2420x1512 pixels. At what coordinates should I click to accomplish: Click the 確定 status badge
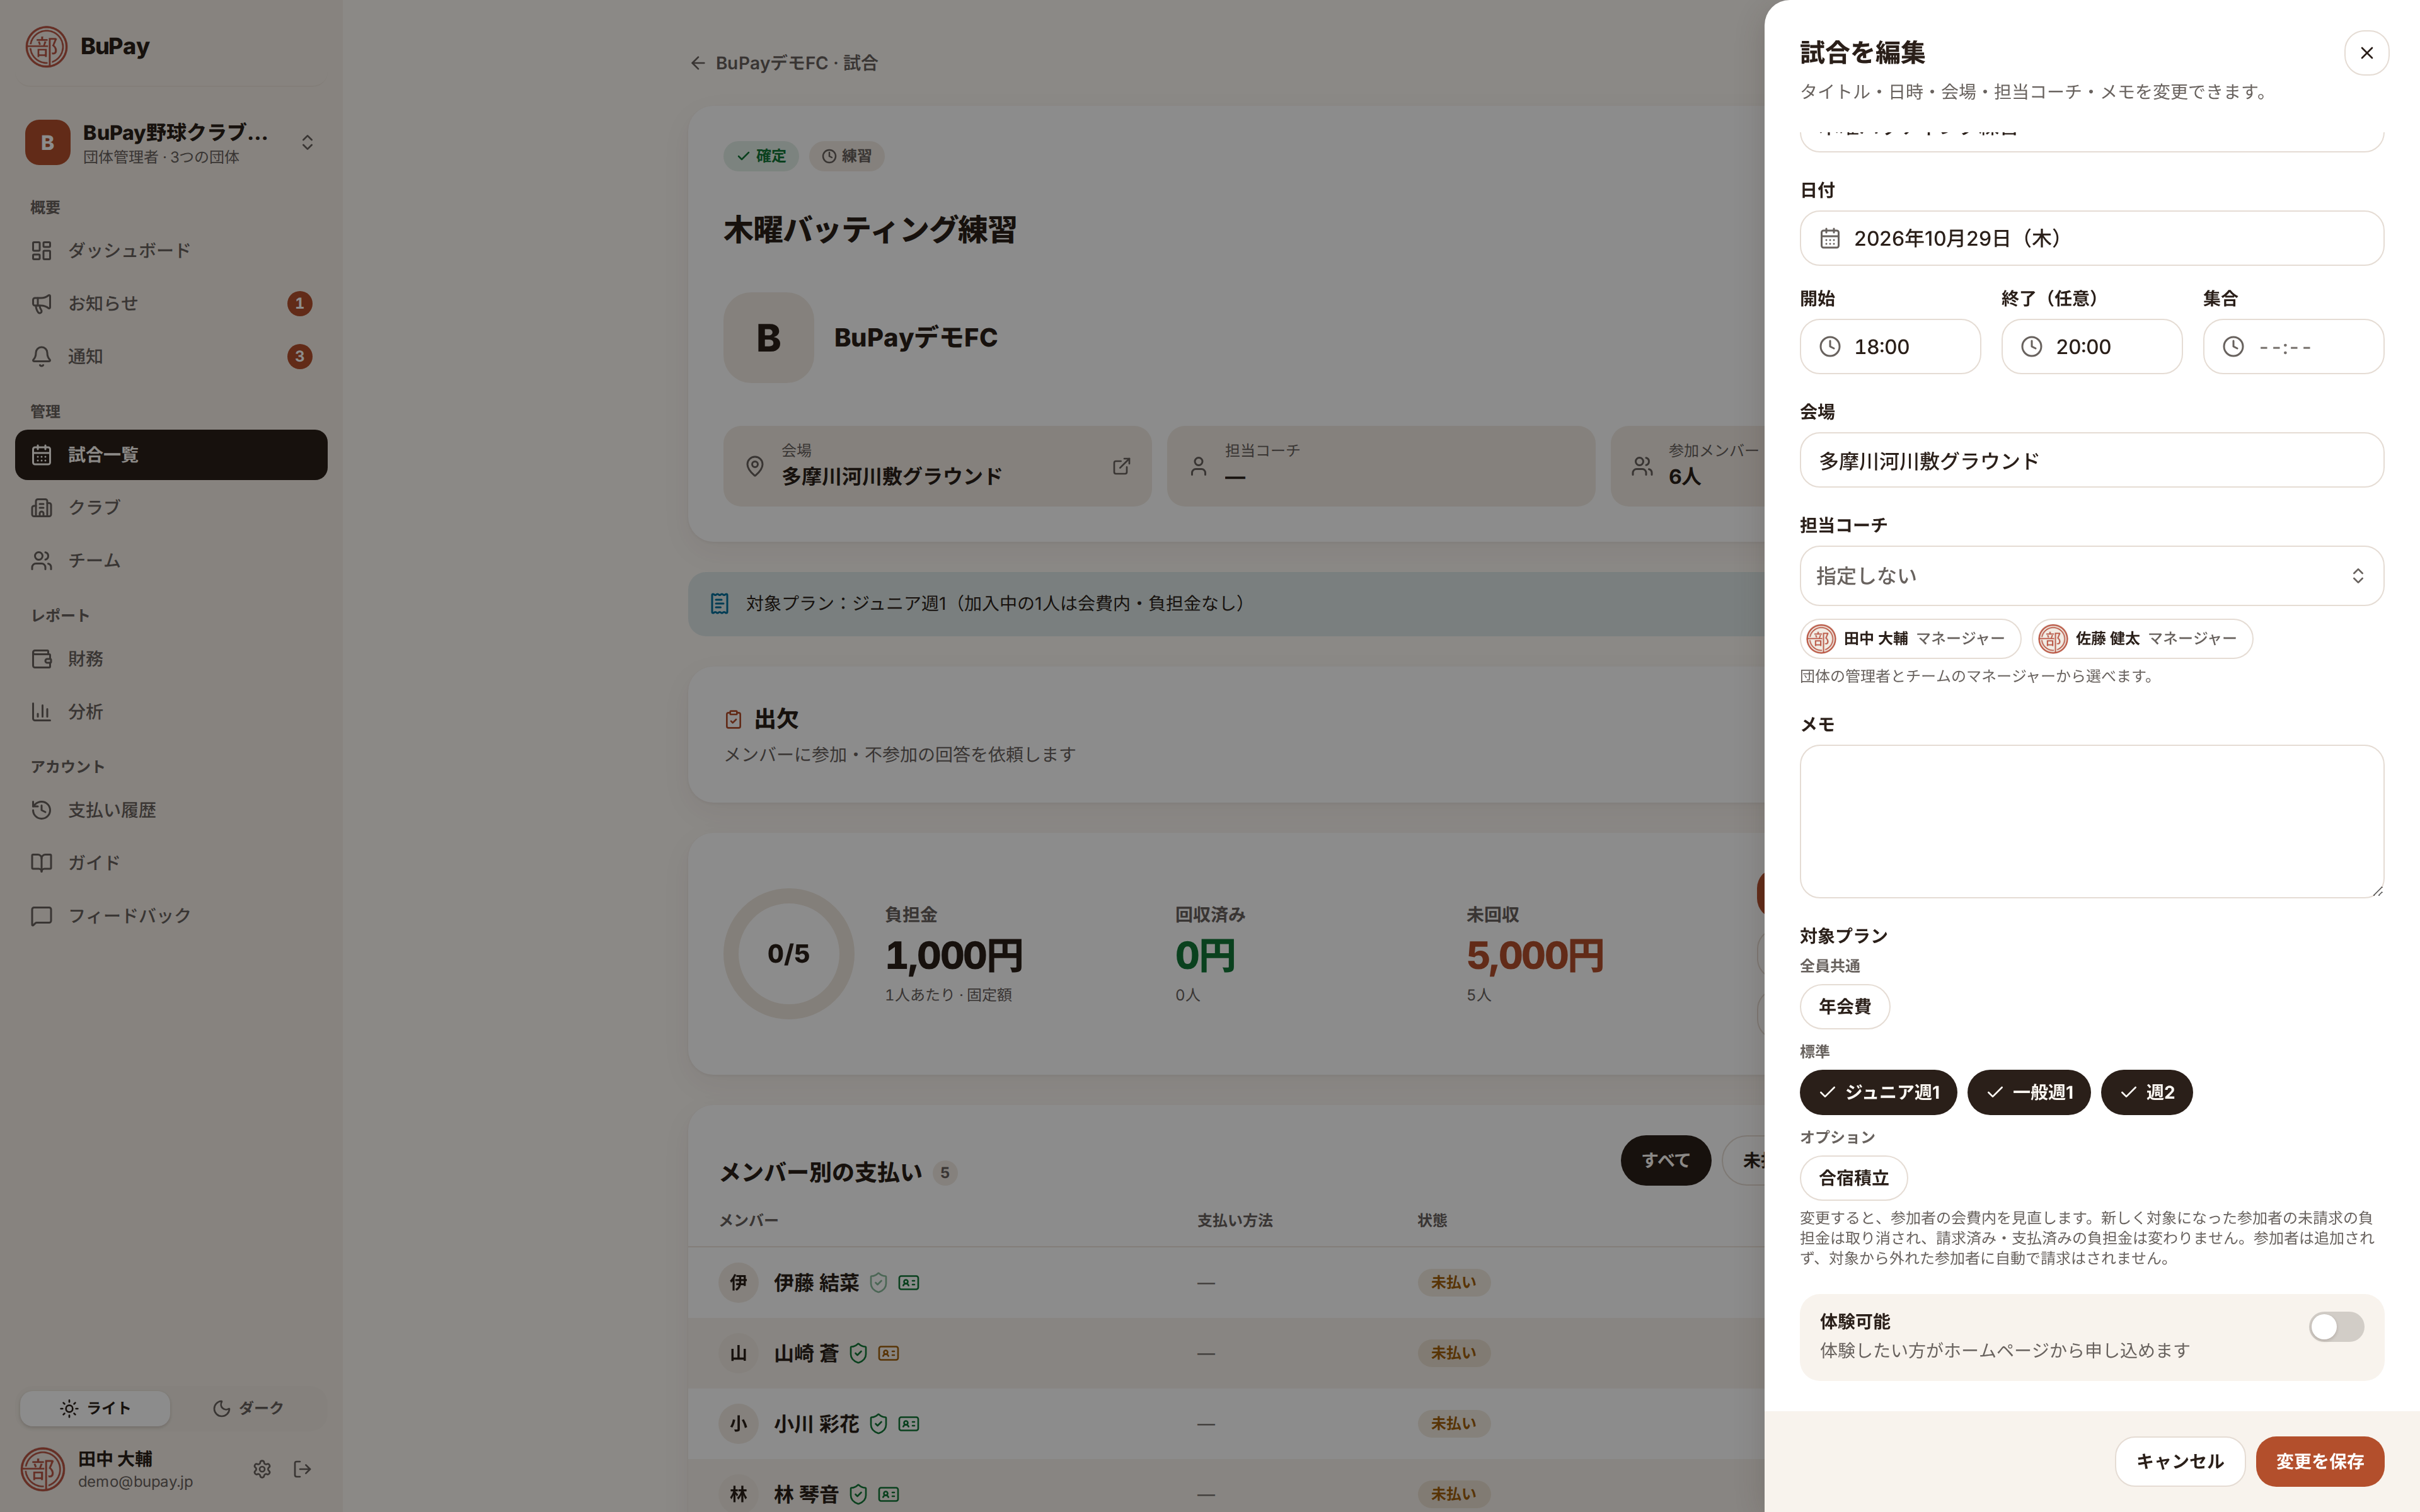click(x=761, y=156)
